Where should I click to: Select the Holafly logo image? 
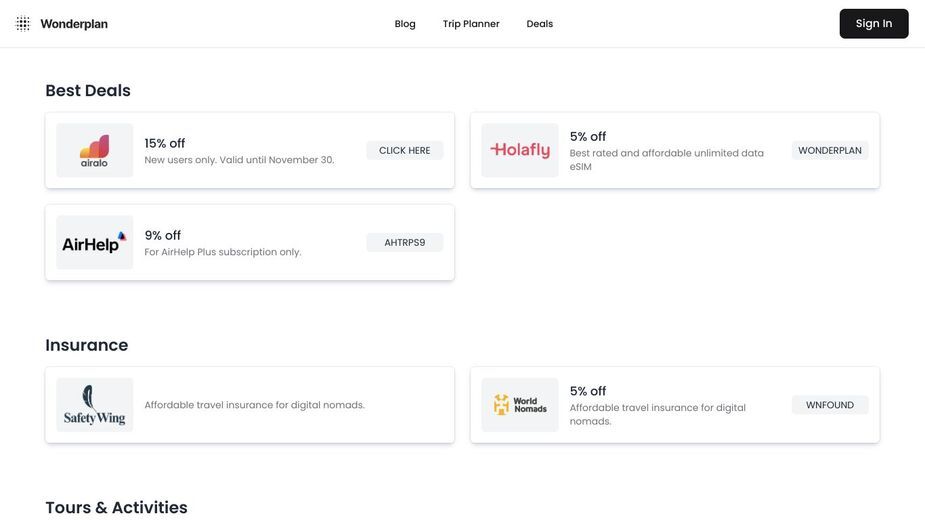520,151
